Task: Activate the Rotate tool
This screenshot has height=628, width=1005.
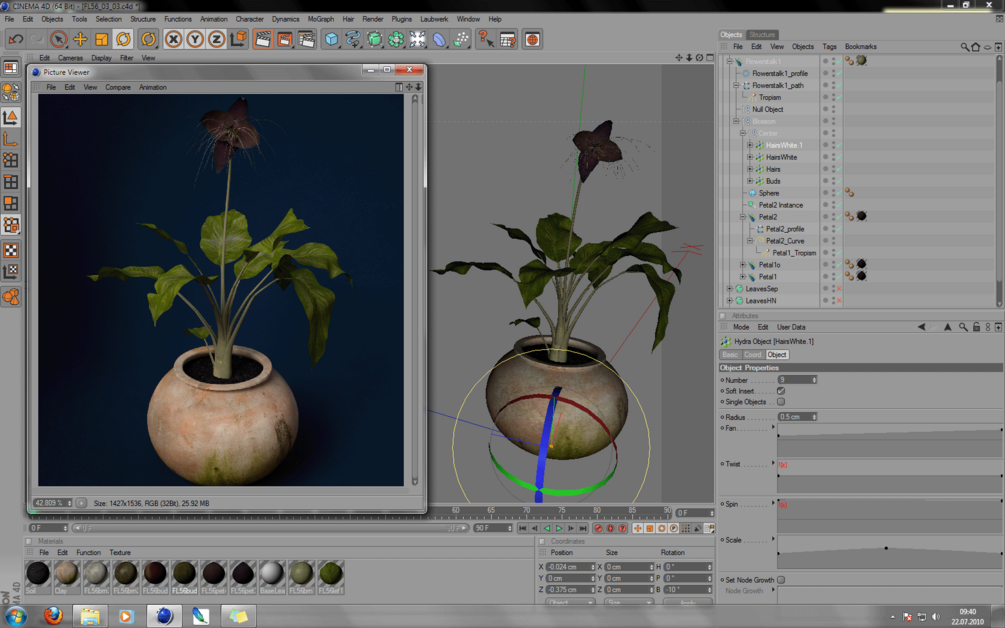Action: click(123, 40)
